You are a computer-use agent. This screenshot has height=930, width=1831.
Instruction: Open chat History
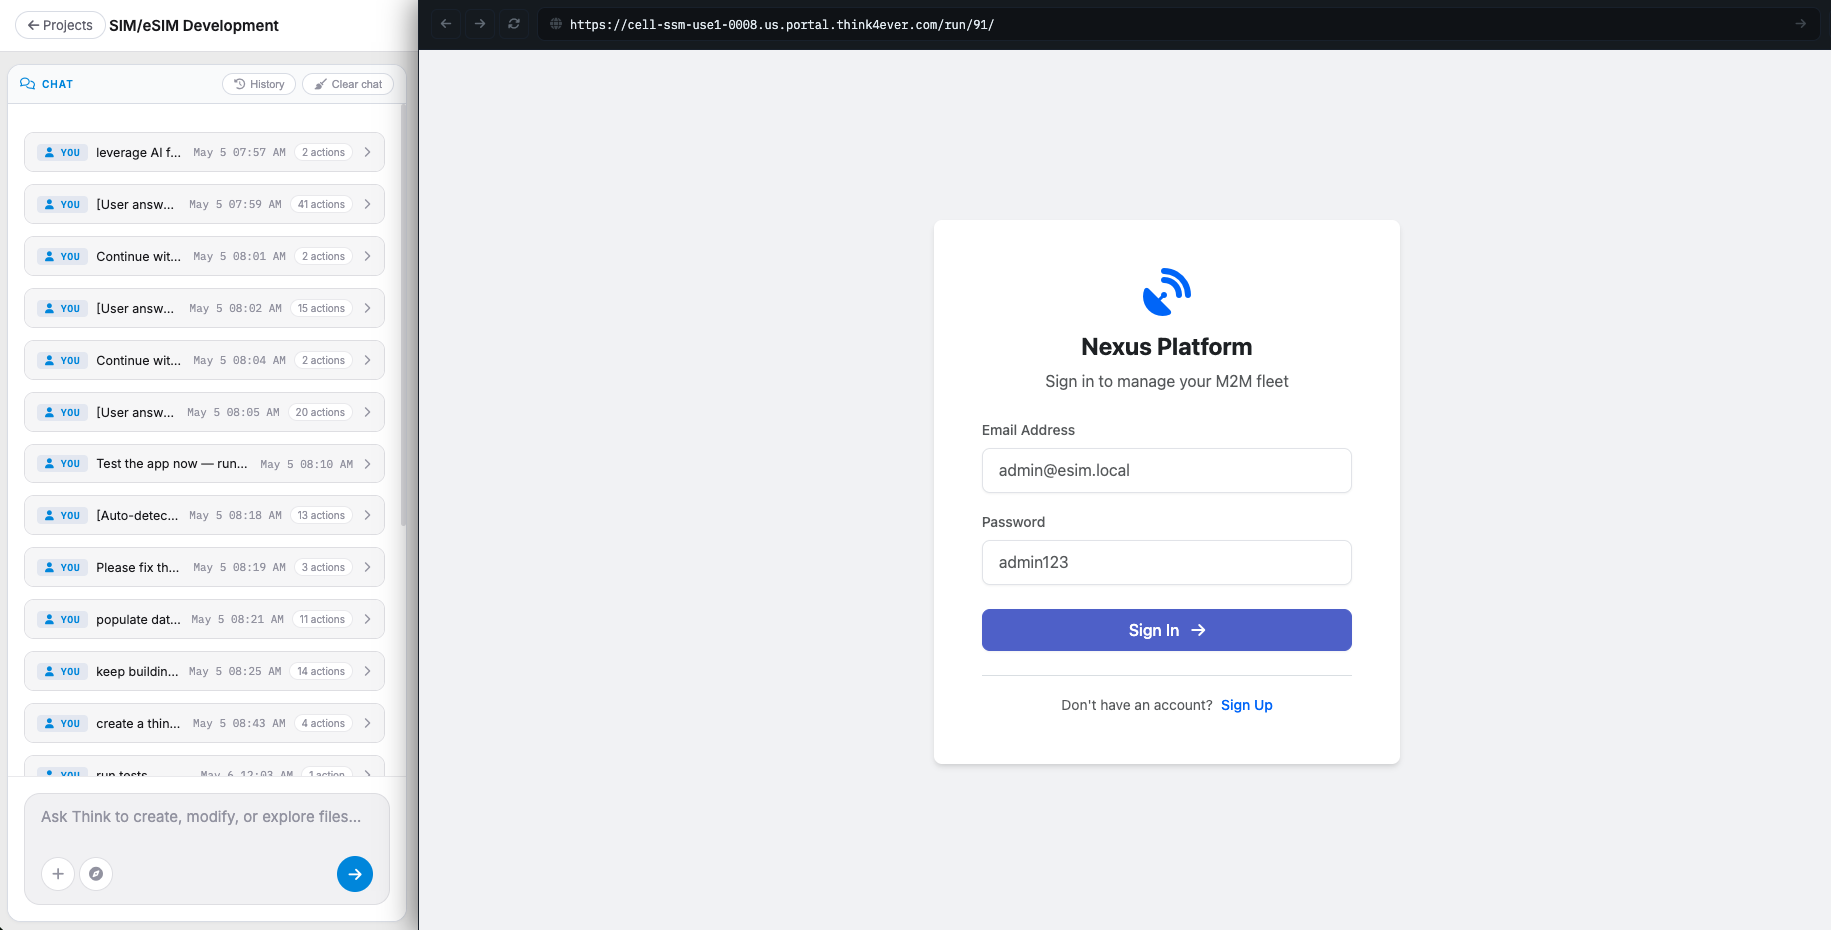(x=259, y=84)
